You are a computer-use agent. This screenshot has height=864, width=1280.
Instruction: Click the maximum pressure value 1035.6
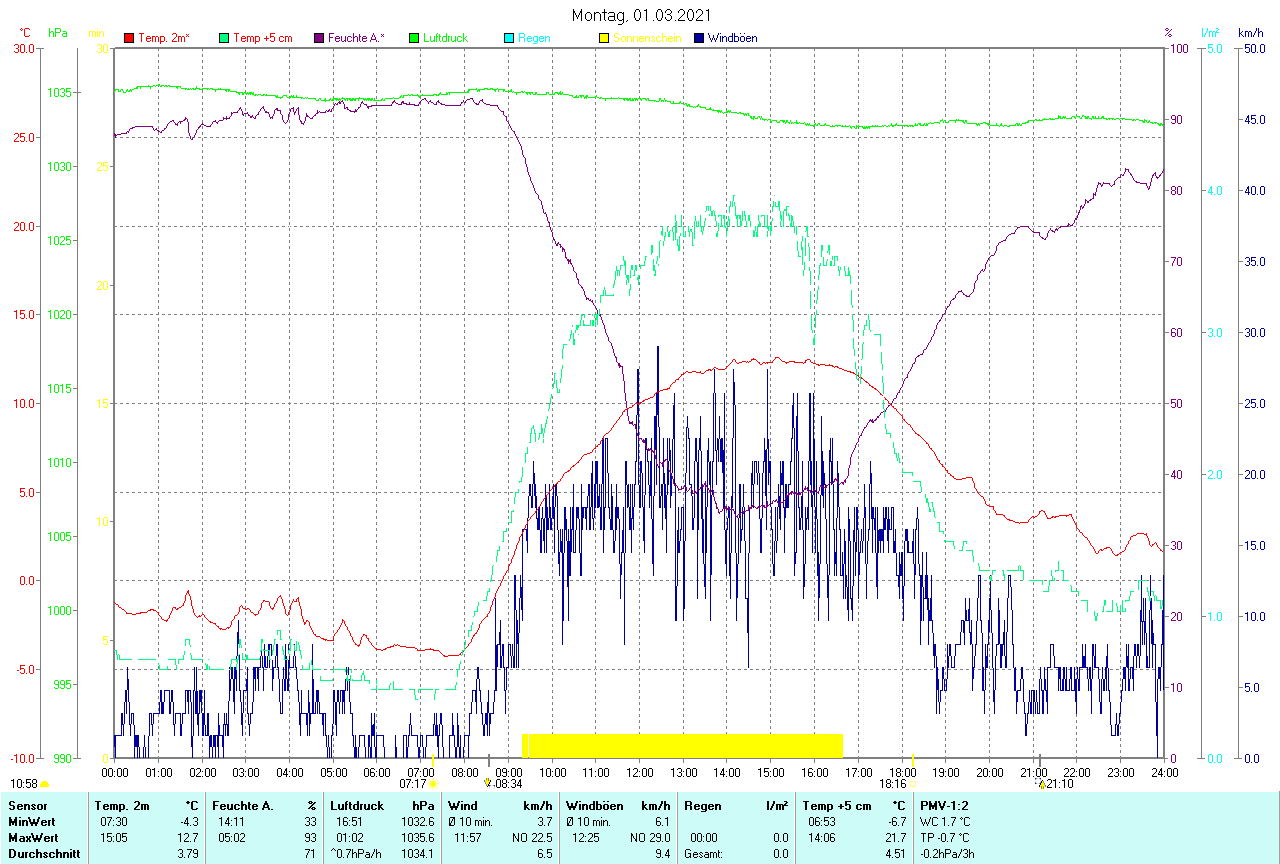tap(417, 837)
